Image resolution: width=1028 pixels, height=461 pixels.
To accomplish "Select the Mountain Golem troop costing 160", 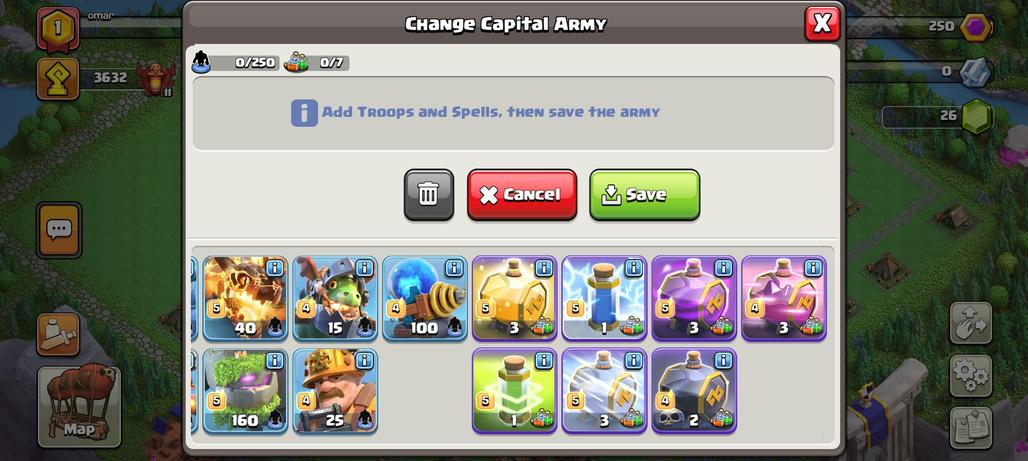I will [x=245, y=391].
